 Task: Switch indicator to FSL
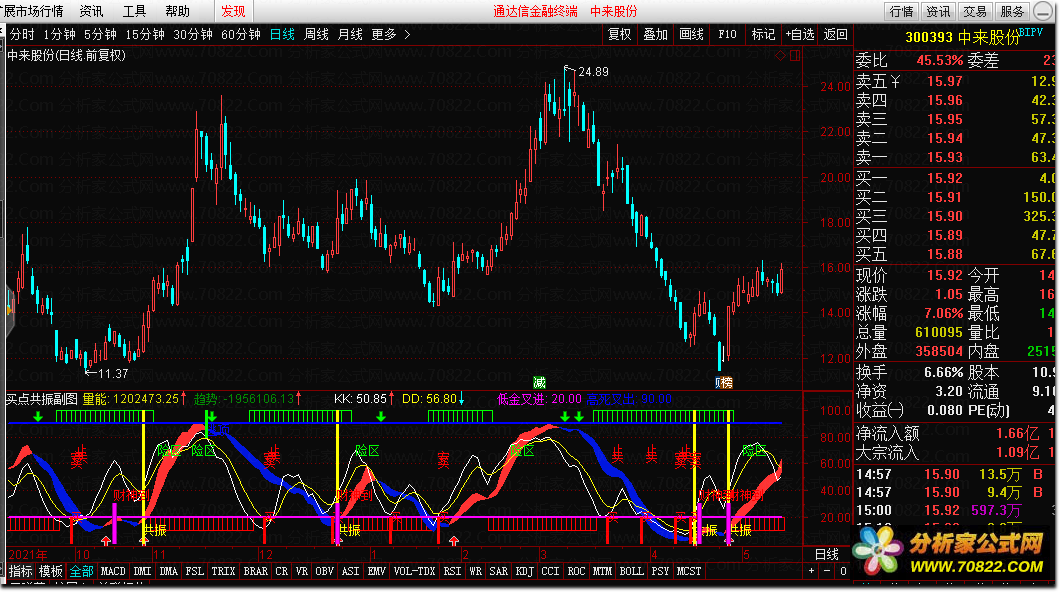click(195, 572)
